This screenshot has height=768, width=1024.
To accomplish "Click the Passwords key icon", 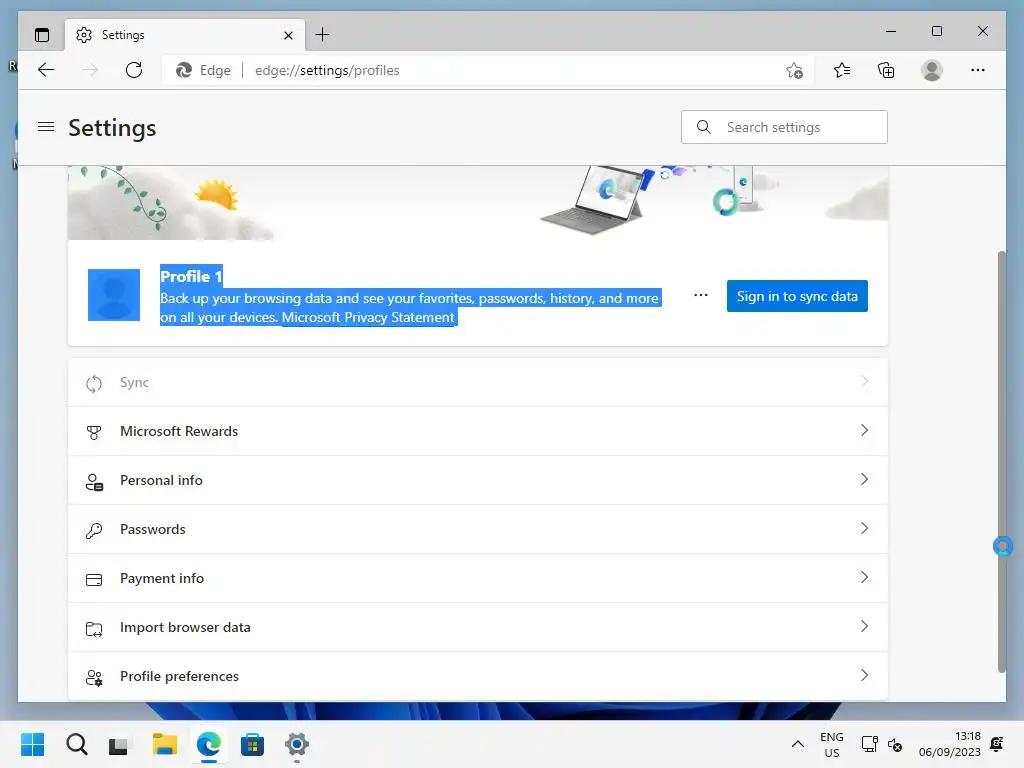I will pos(94,530).
